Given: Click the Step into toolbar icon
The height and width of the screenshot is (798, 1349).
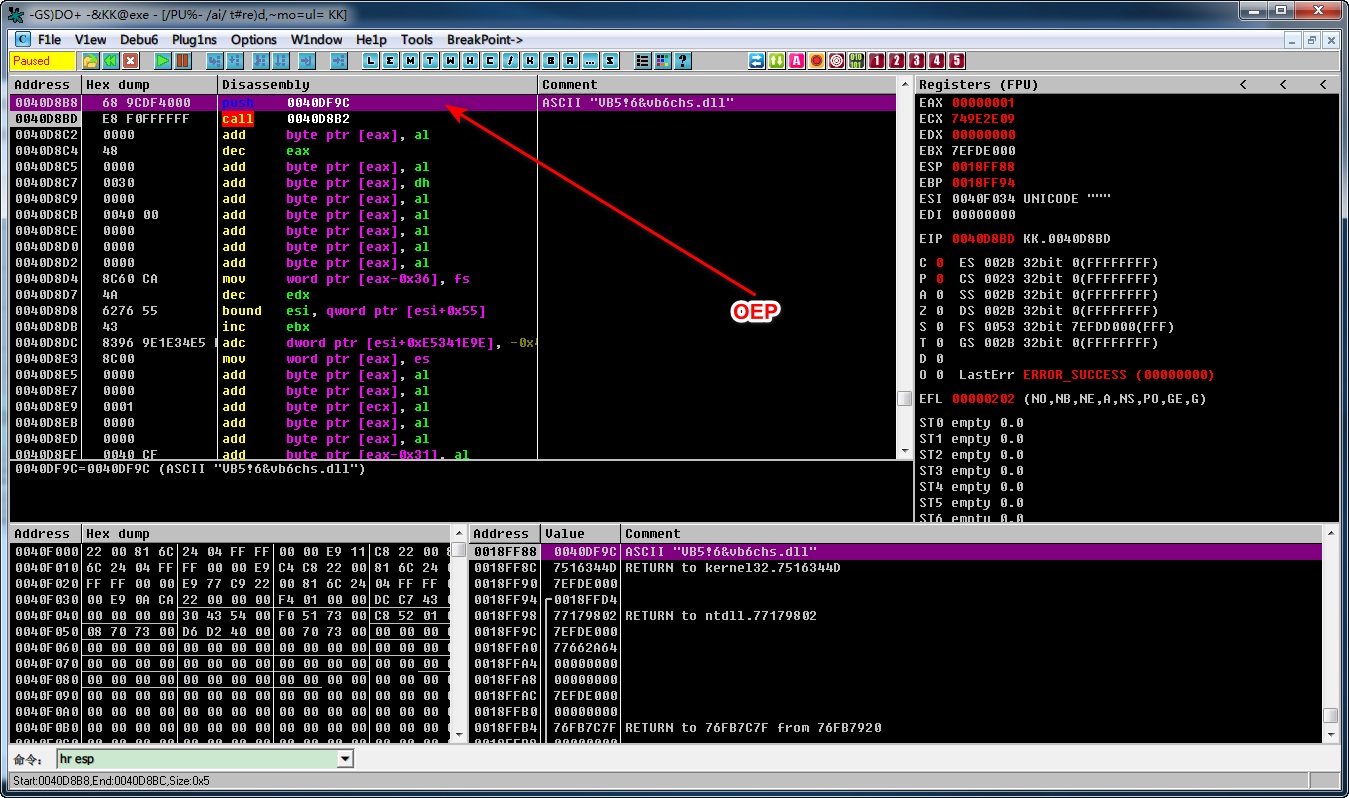Looking at the screenshot, I should pos(214,61).
